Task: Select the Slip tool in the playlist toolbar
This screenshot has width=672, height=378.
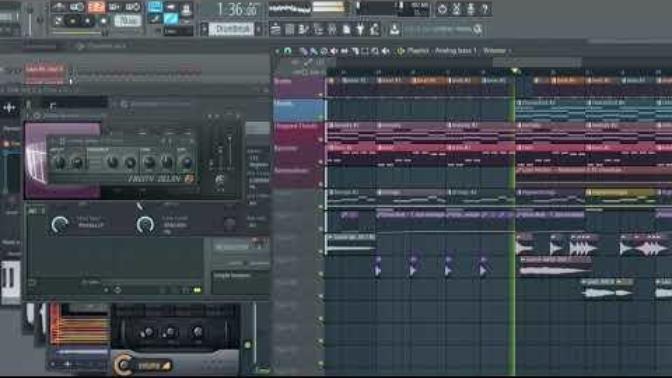Action: click(344, 51)
